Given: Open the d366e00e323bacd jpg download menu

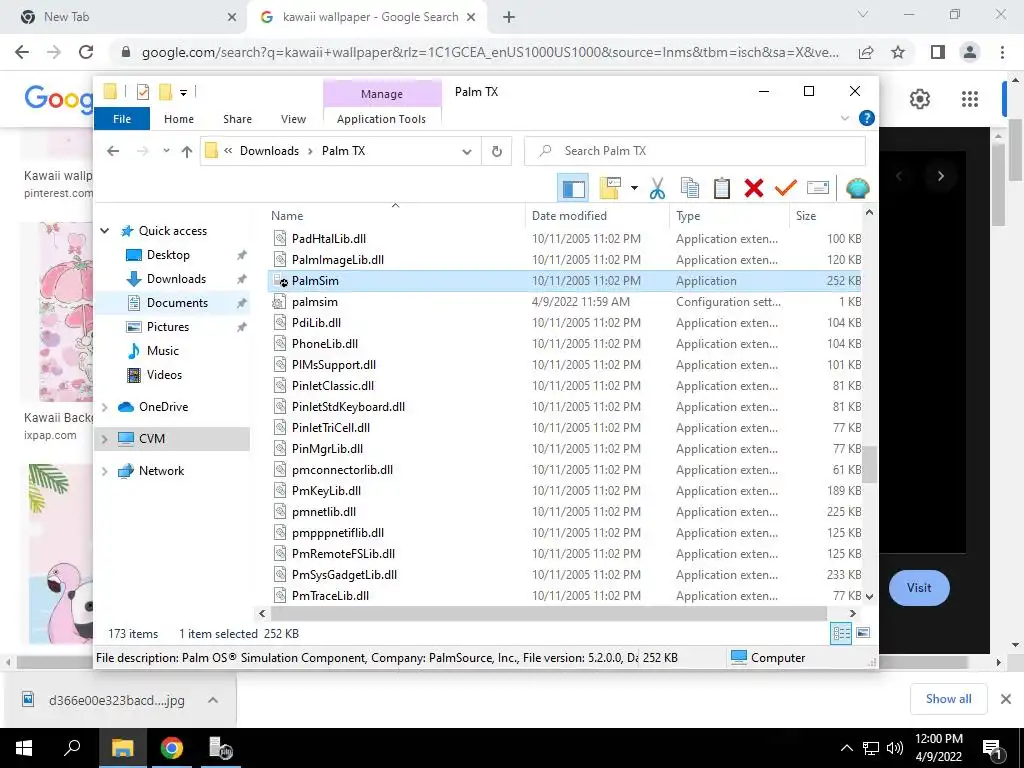Looking at the screenshot, I should [212, 701].
